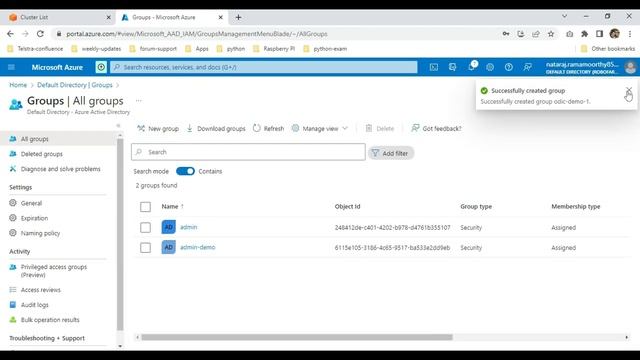Click the New group button
Viewport: 640px width, 360px height.
point(158,129)
